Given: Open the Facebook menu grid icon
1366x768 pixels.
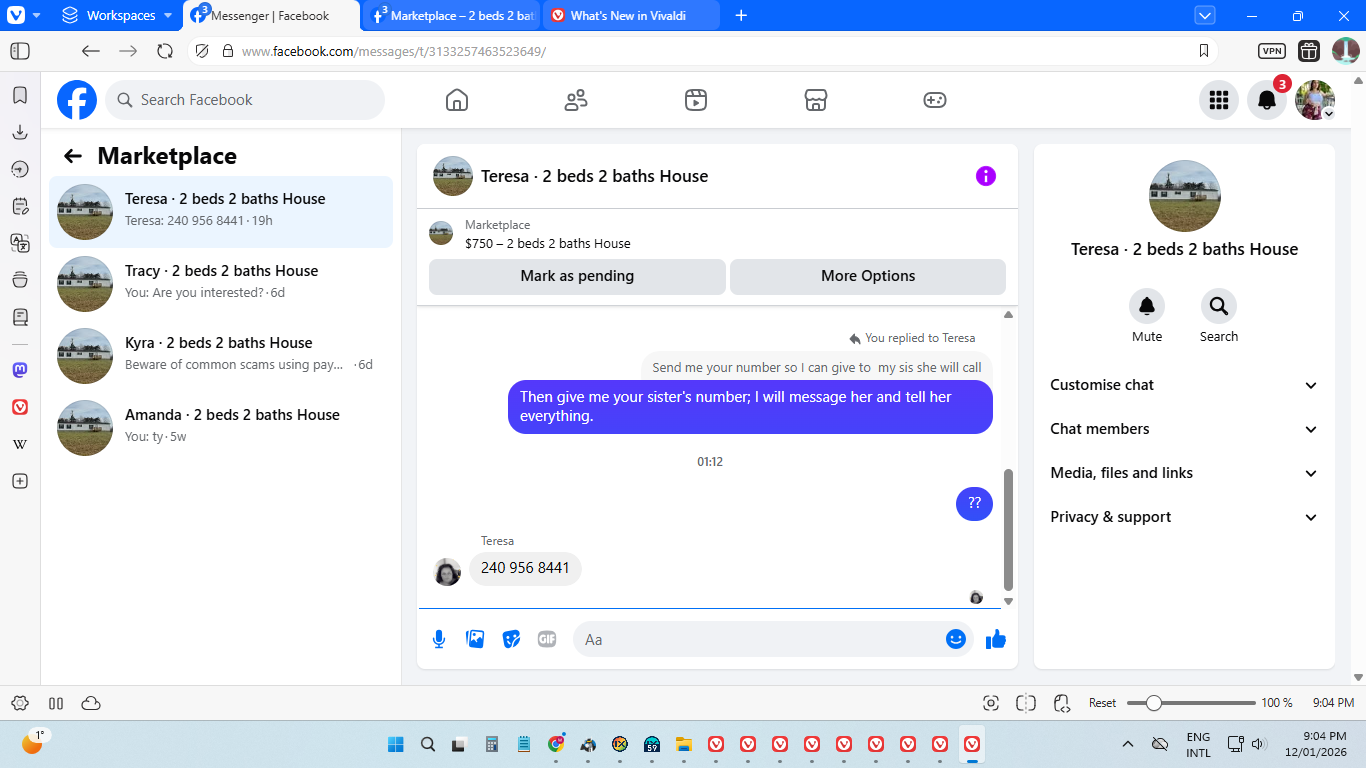Looking at the screenshot, I should pos(1219,100).
